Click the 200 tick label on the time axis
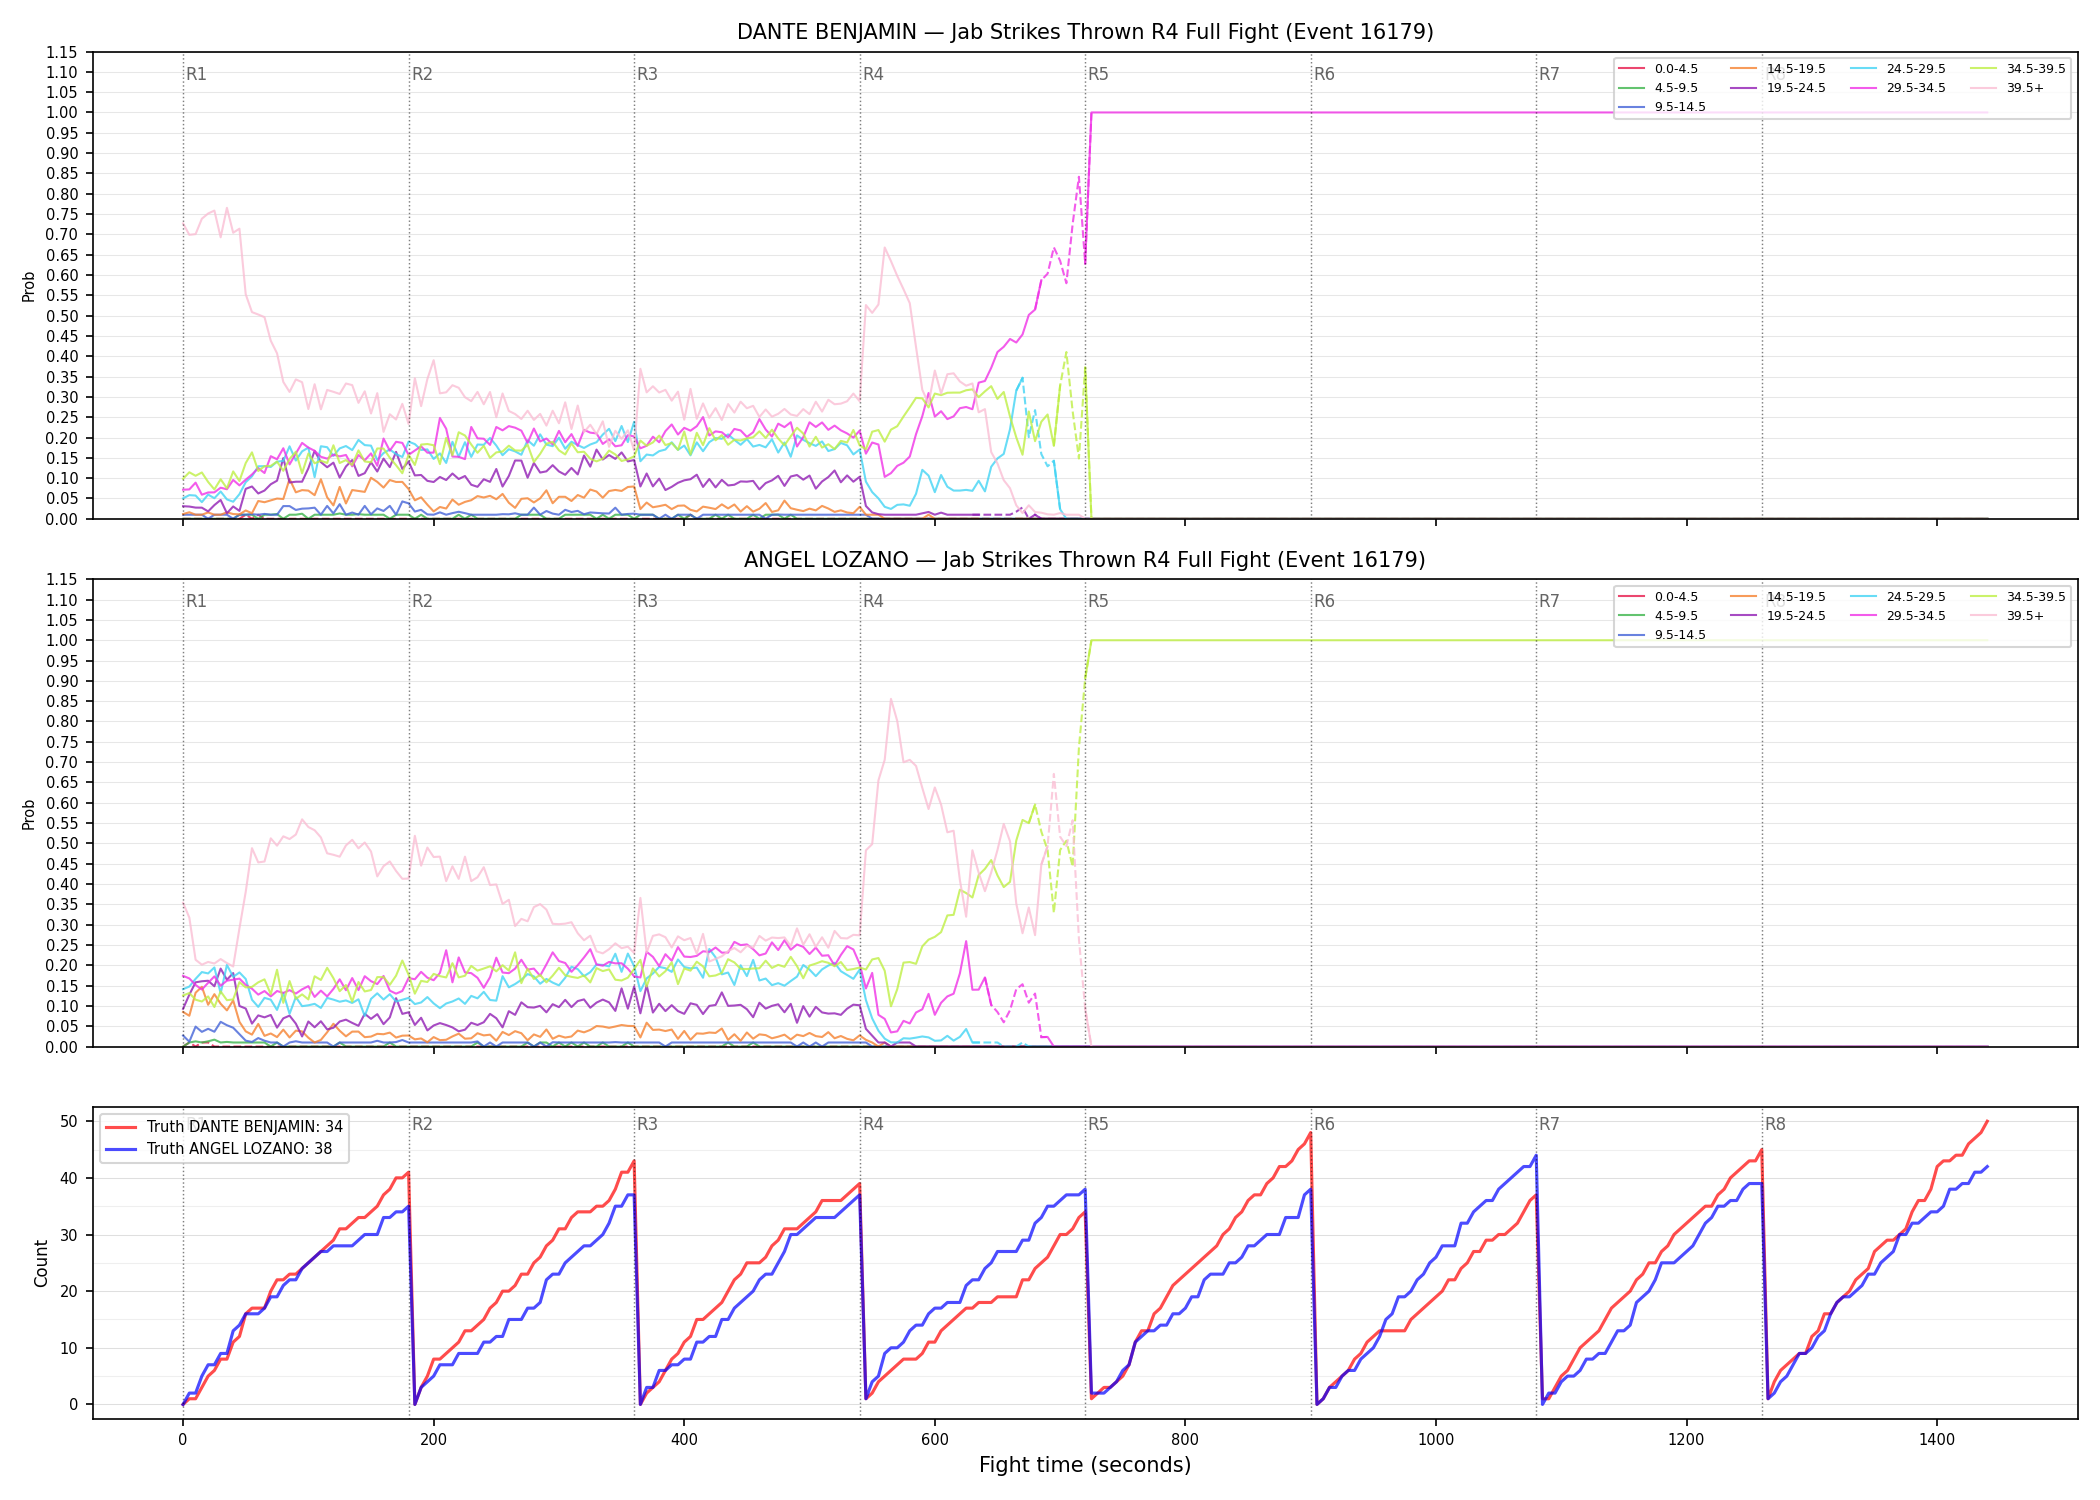2100x1500 pixels. tap(433, 1440)
